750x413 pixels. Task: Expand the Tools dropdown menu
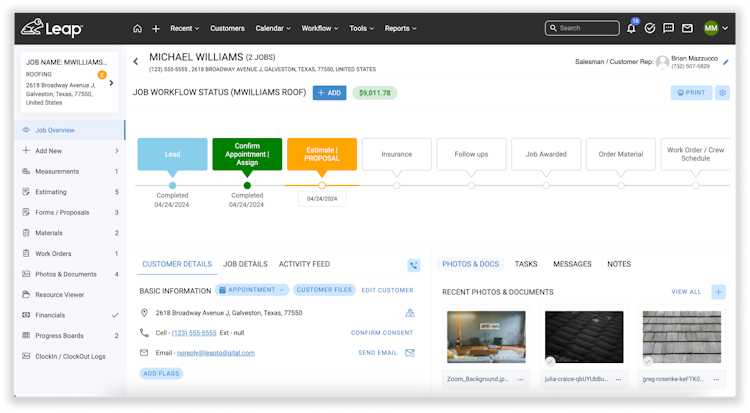[x=361, y=29]
